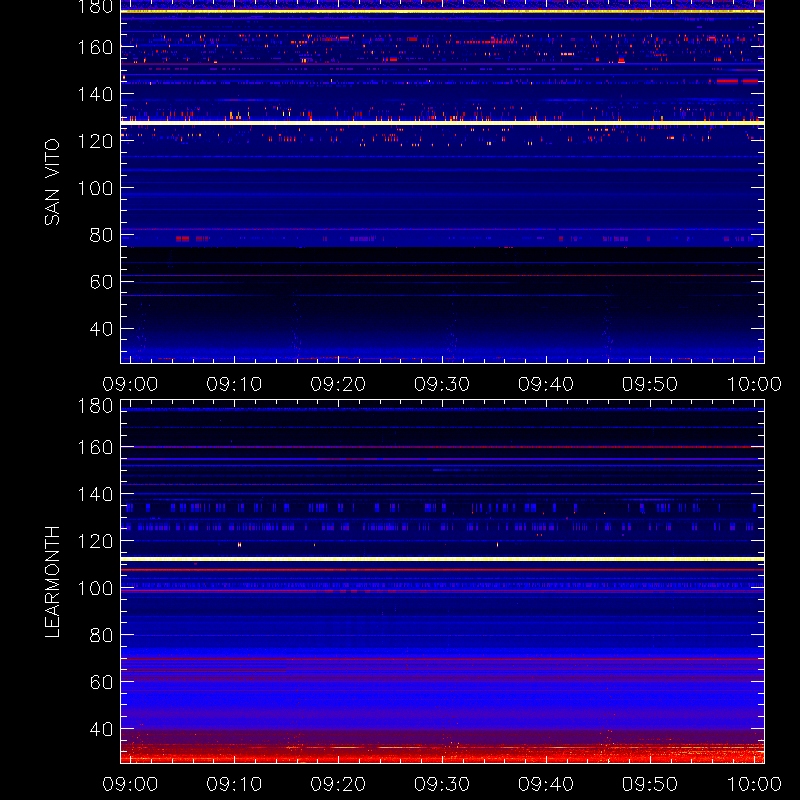Select 160 tick label on Learmonth plot
The height and width of the screenshot is (800, 800).
(x=95, y=447)
